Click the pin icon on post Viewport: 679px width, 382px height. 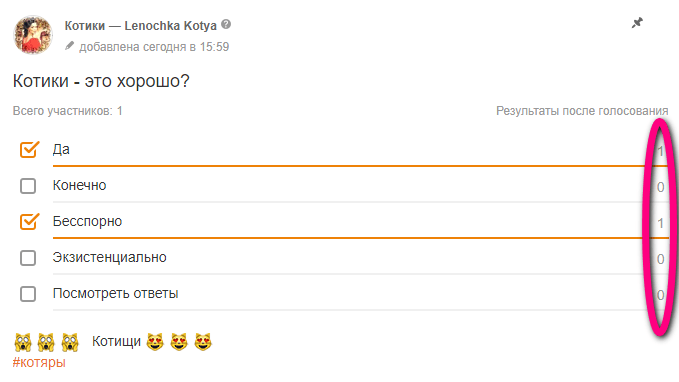pos(637,23)
